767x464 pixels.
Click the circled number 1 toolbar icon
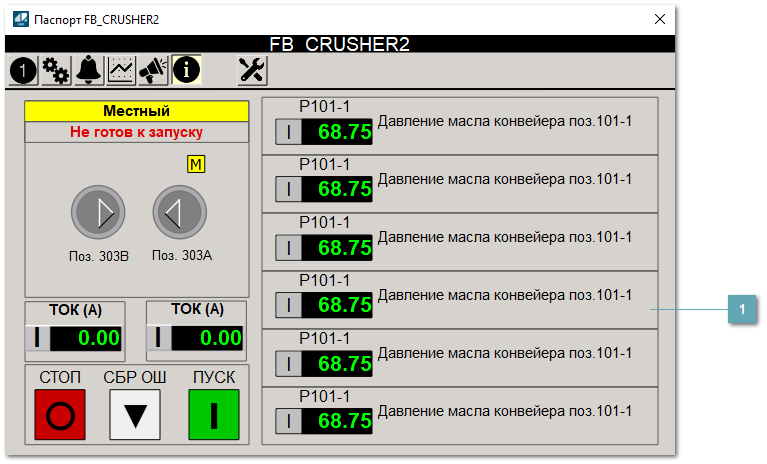(x=24, y=70)
